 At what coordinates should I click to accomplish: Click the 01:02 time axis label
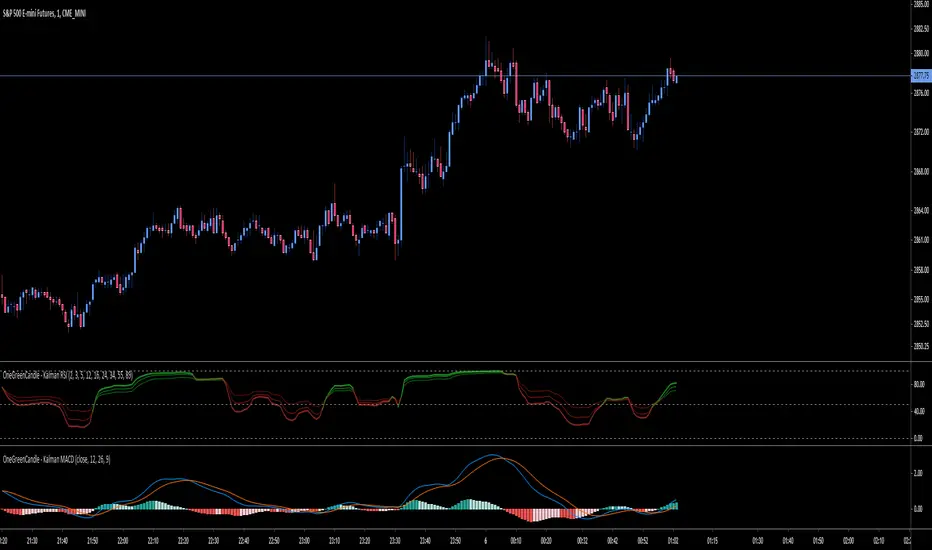point(673,541)
